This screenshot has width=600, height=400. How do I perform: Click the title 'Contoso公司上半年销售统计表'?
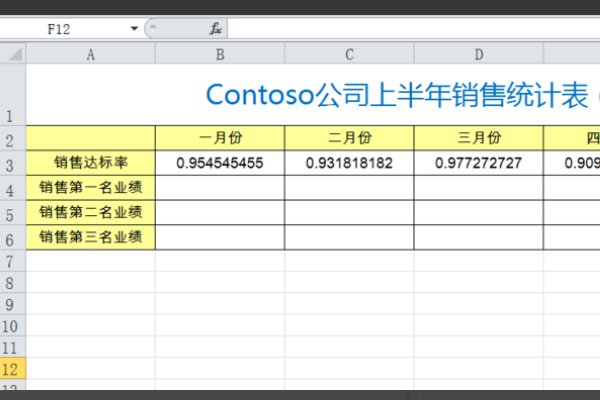[397, 95]
